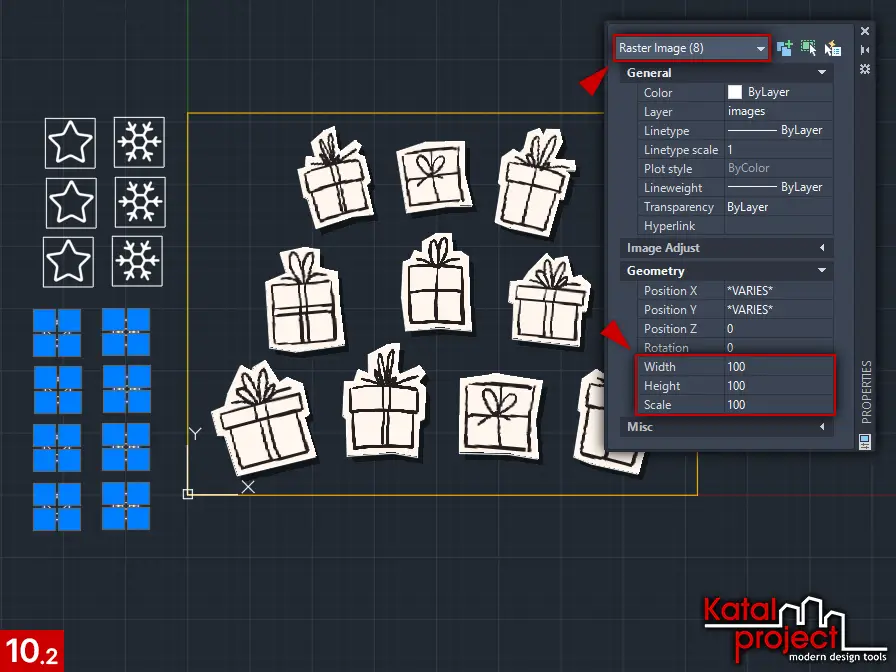Select the top-left star block

click(70, 143)
